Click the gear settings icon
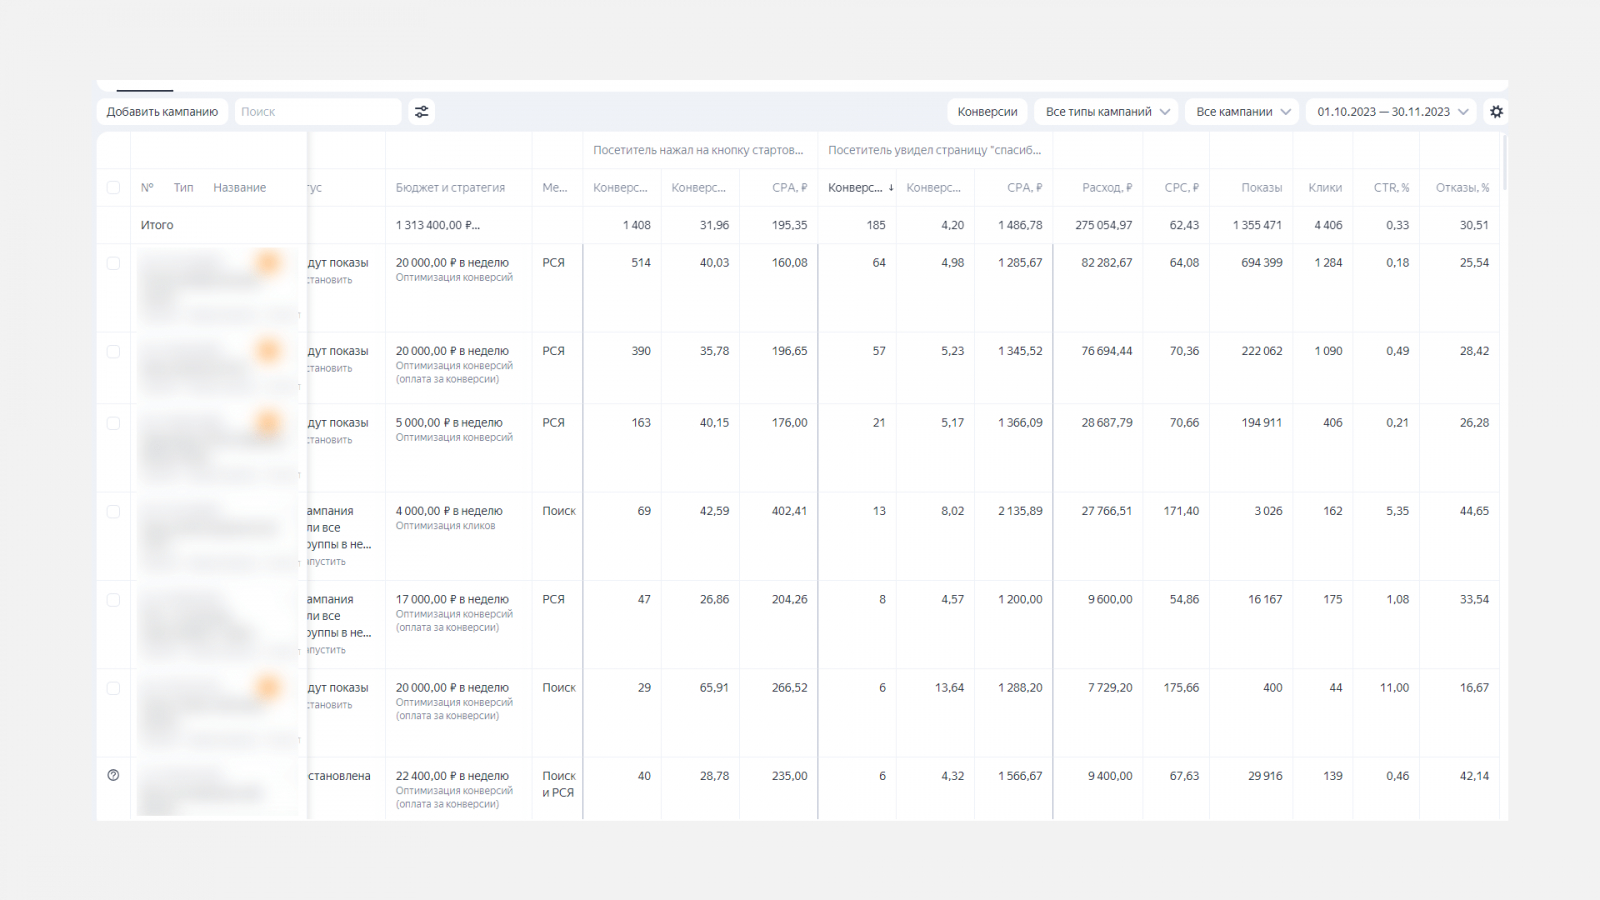This screenshot has height=900, width=1600. (x=1496, y=112)
